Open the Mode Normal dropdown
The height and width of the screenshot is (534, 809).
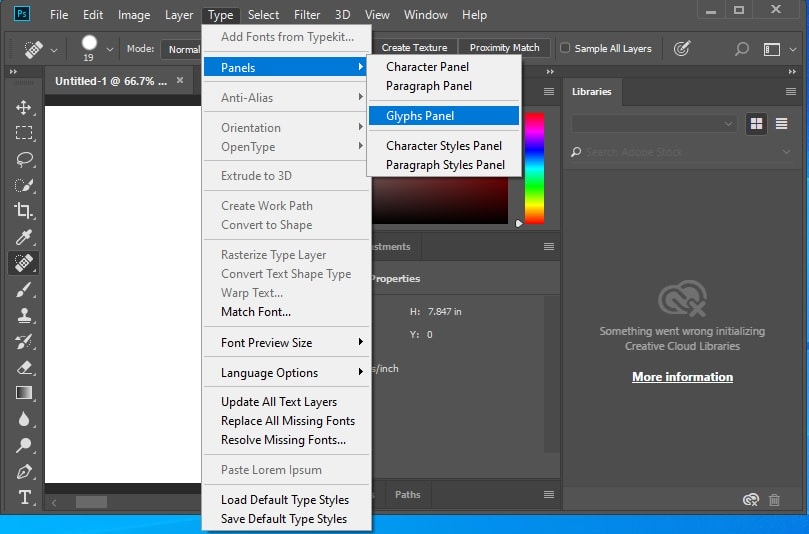click(x=182, y=50)
